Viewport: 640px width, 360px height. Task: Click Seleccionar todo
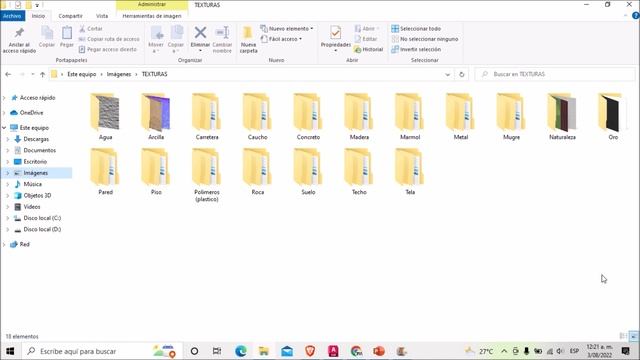(416, 29)
